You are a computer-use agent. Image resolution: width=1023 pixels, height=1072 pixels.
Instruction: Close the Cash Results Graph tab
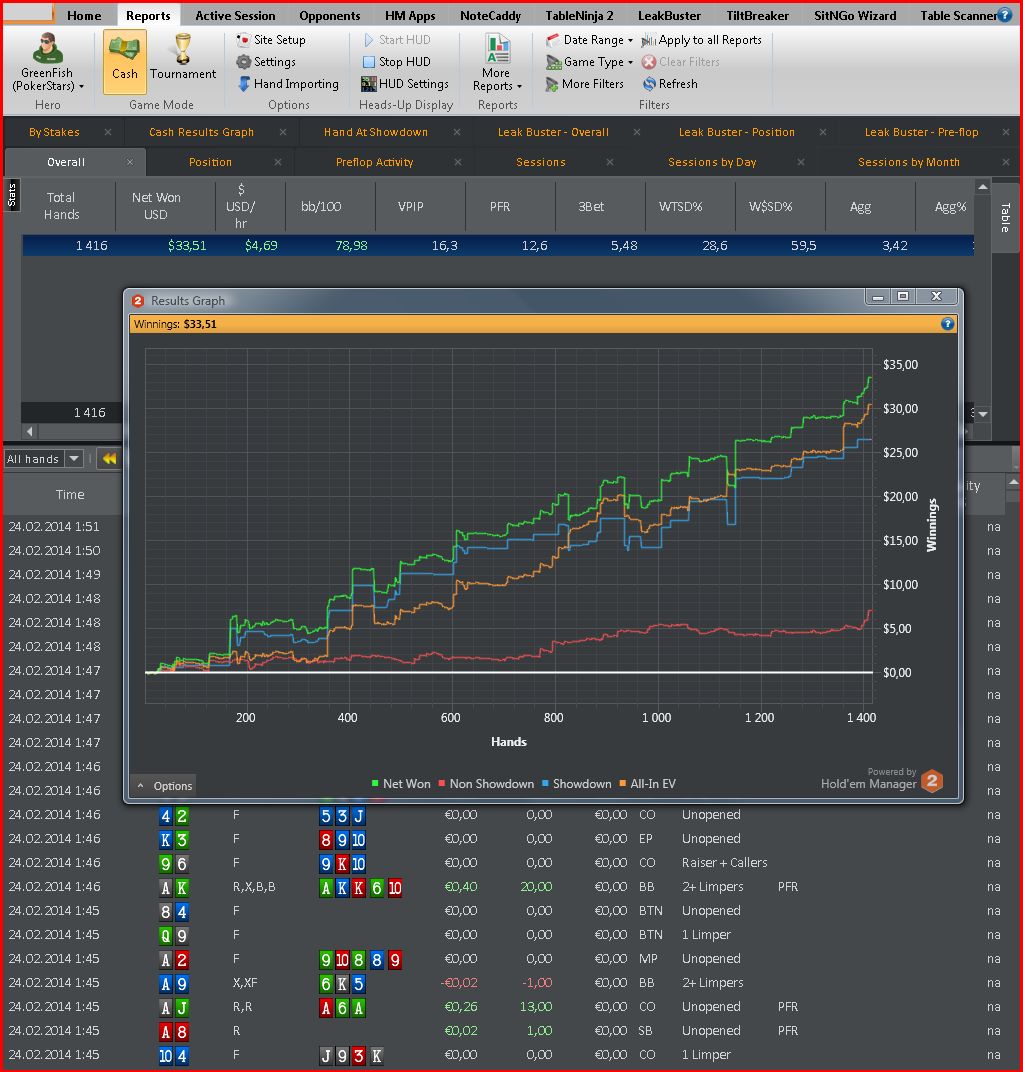tap(283, 132)
